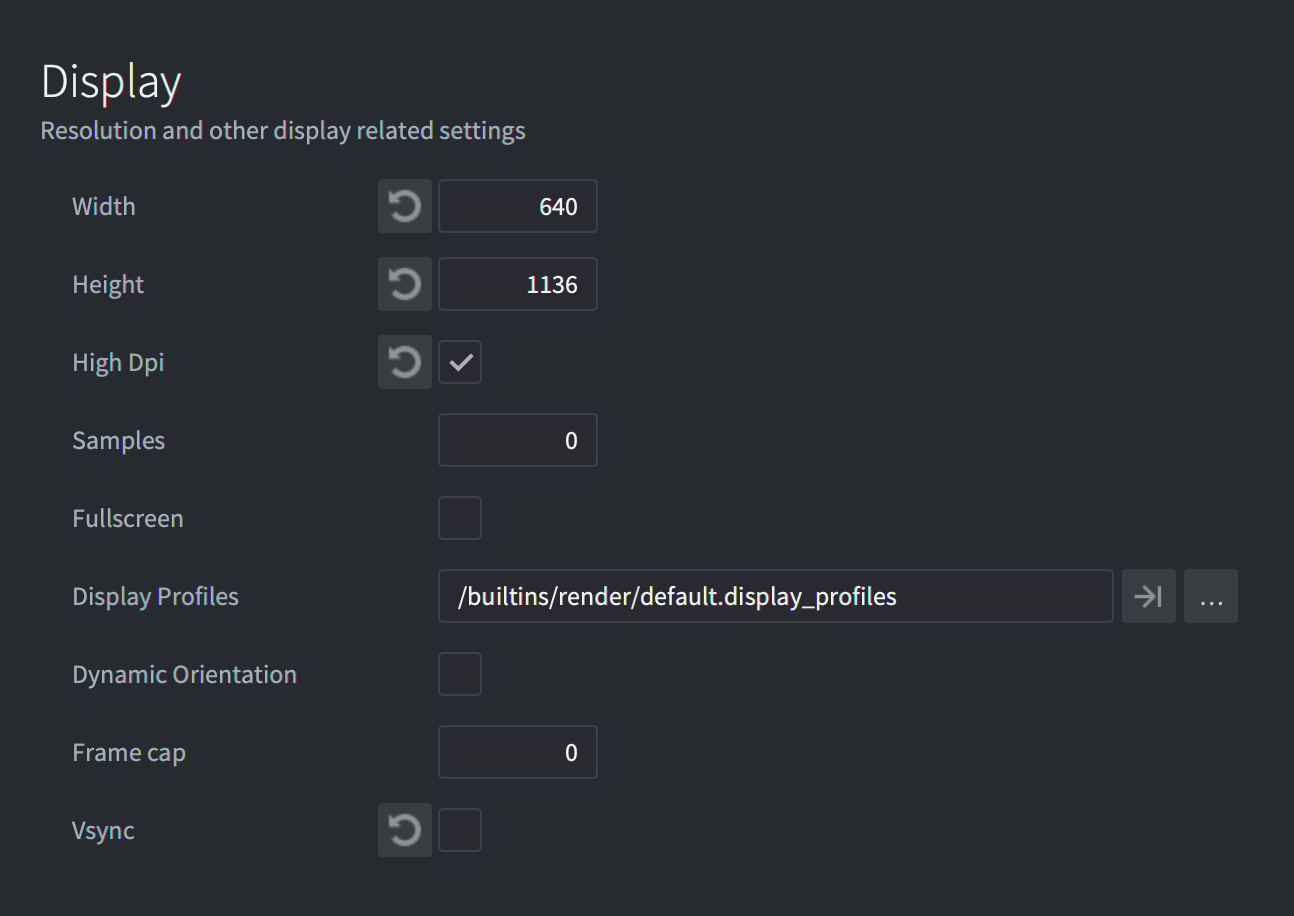Screen dimensions: 1294x916
Task: Enable the Fullscreen checkbox
Action: point(460,518)
